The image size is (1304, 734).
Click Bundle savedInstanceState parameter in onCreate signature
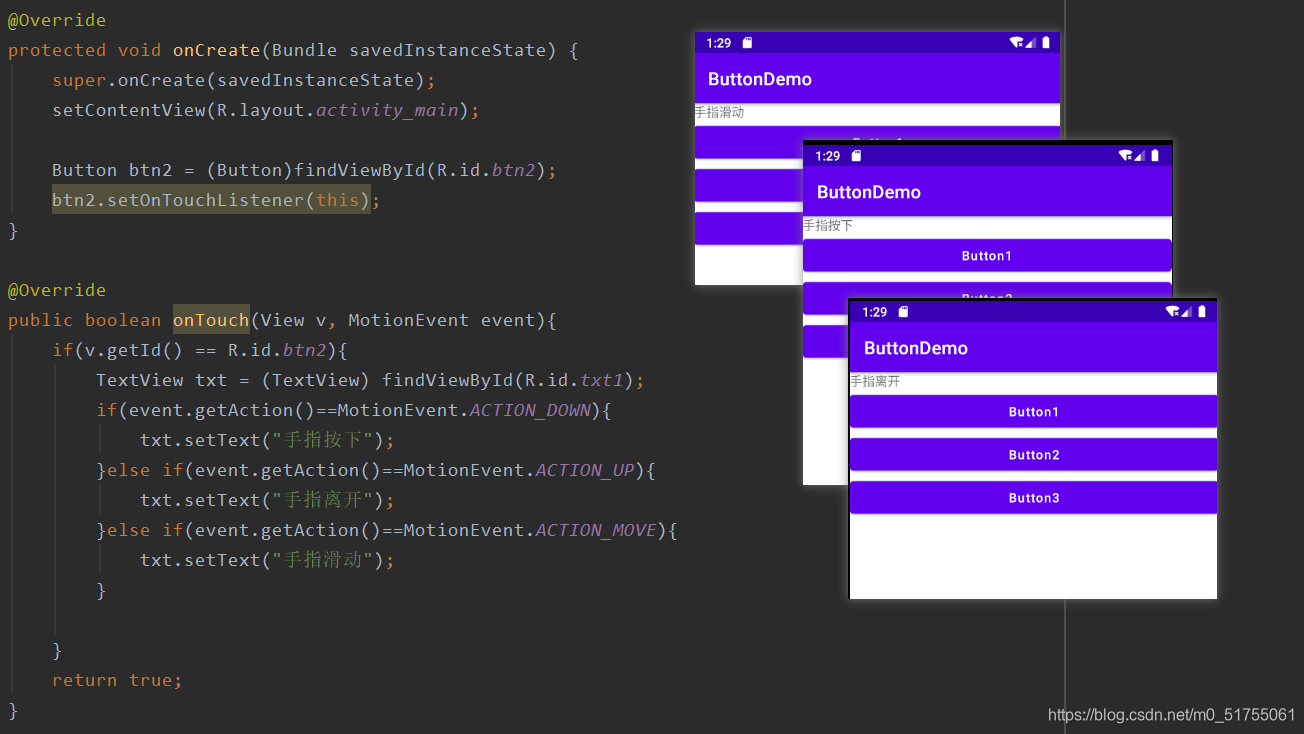point(408,50)
